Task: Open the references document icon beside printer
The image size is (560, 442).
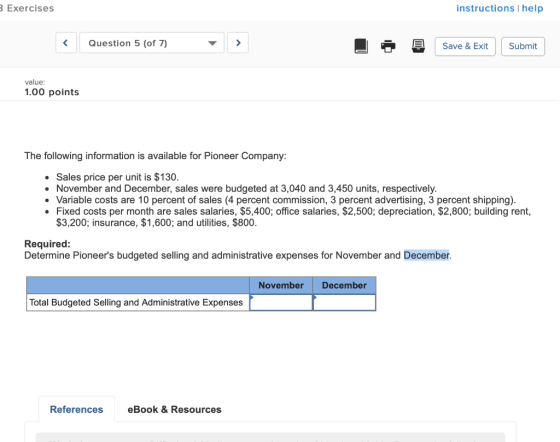Action: pyautogui.click(x=418, y=46)
